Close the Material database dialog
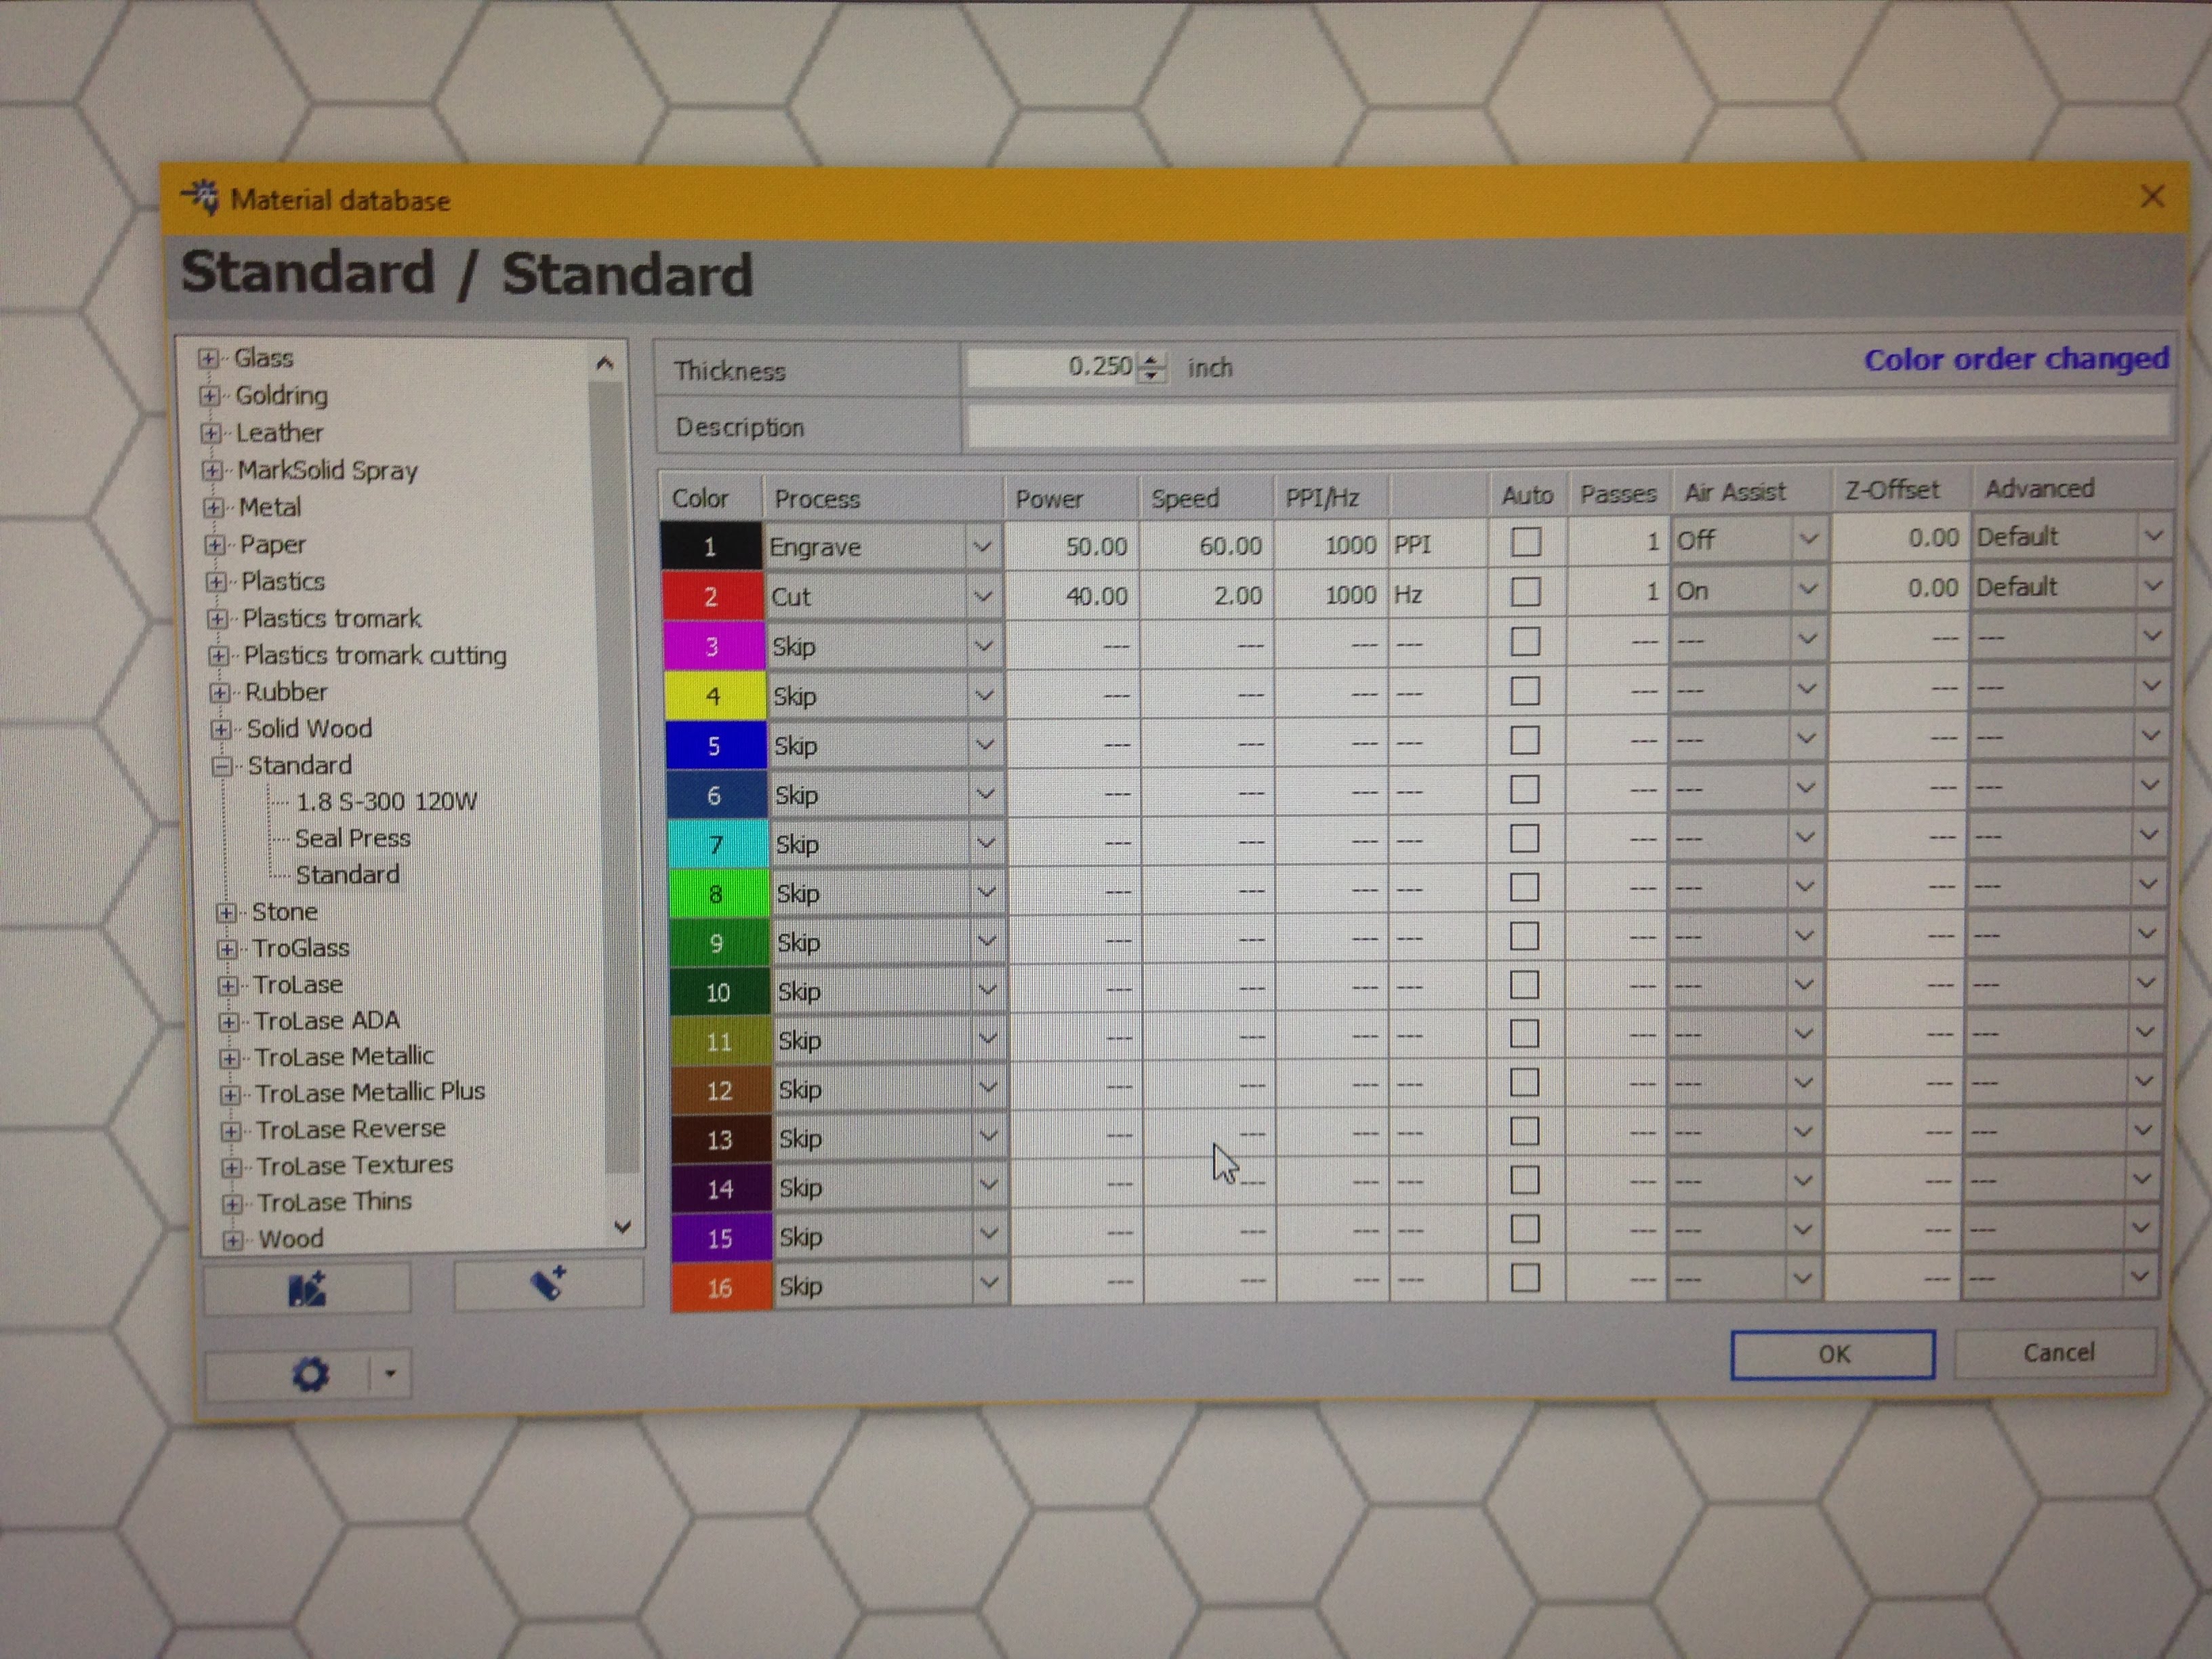The width and height of the screenshot is (2212, 1659). [2152, 196]
